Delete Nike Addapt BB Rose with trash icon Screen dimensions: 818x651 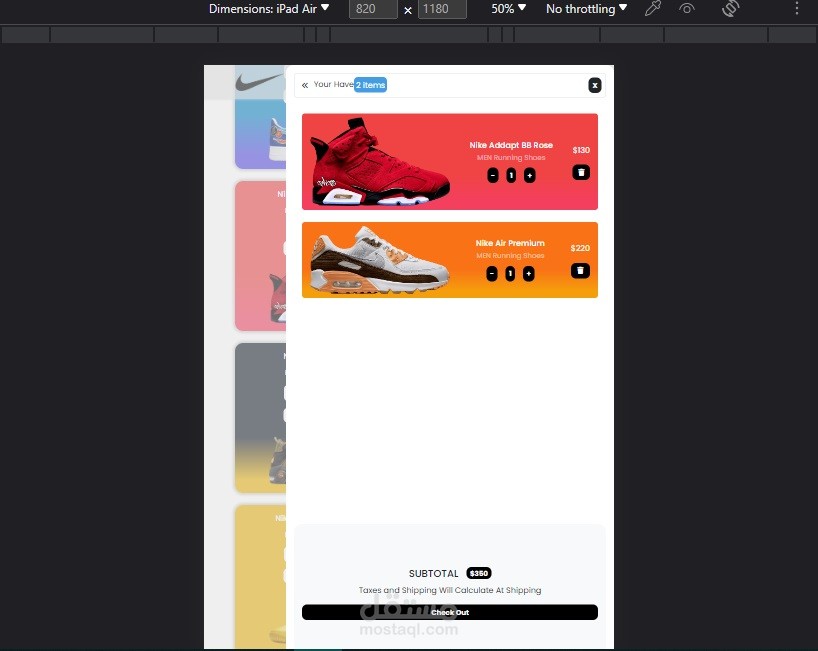coord(581,172)
